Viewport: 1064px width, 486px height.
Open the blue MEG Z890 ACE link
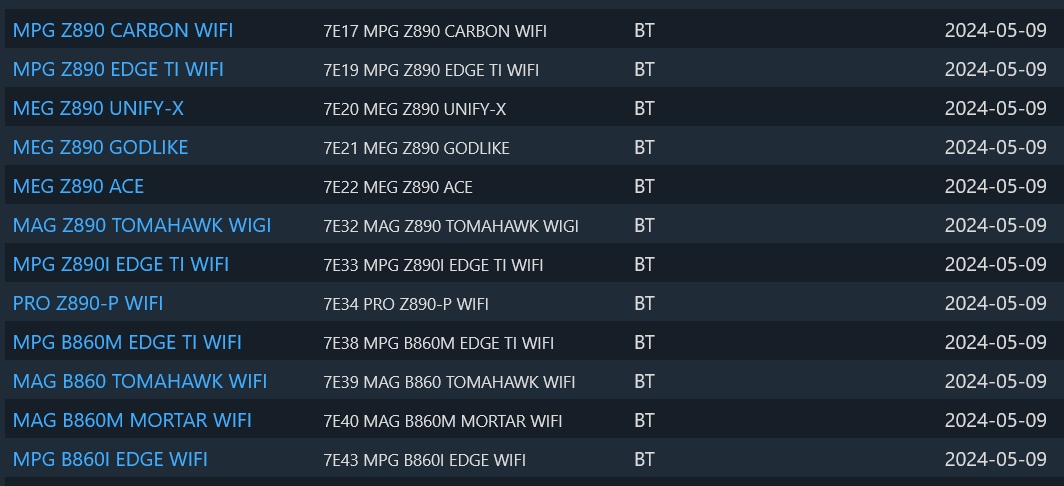(78, 187)
